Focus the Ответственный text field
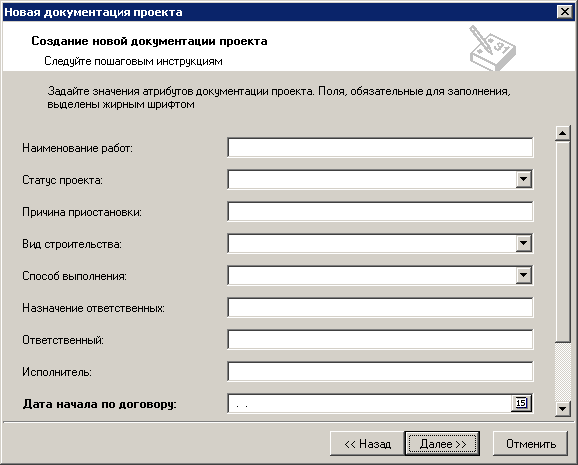The width and height of the screenshot is (578, 465). coord(380,339)
